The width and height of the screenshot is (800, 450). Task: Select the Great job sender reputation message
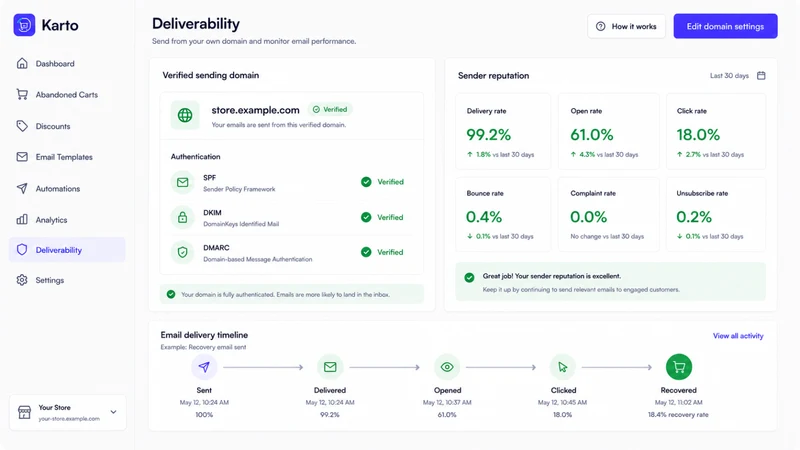click(552, 276)
